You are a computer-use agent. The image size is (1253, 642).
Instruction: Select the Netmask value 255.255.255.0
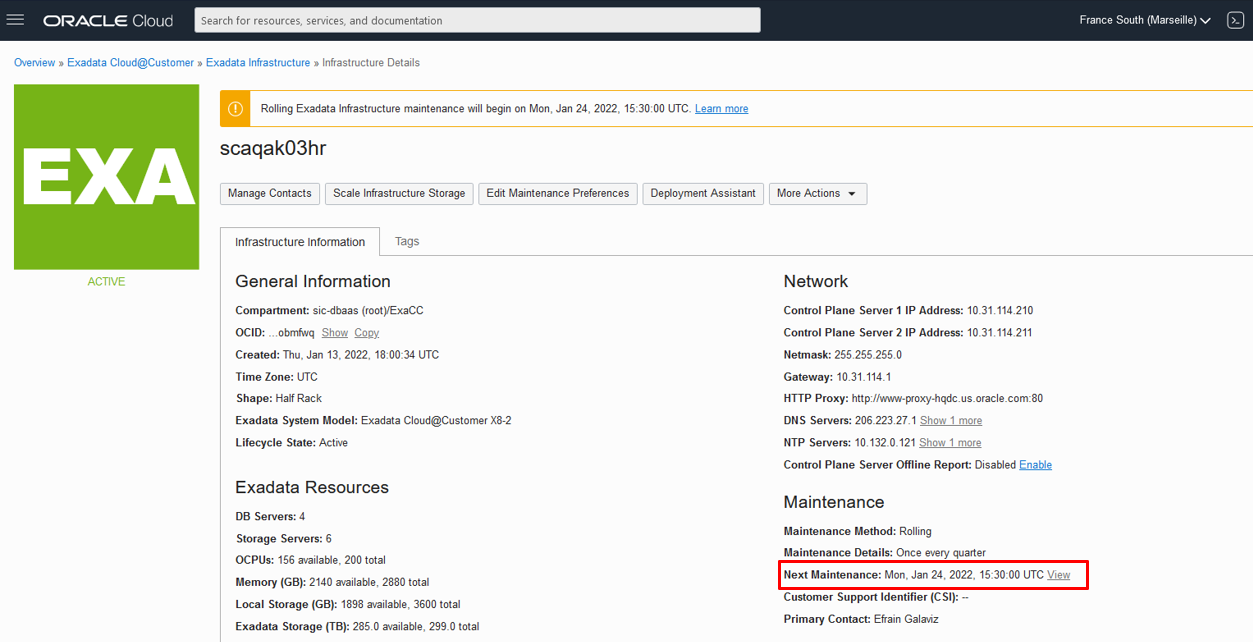tap(868, 355)
